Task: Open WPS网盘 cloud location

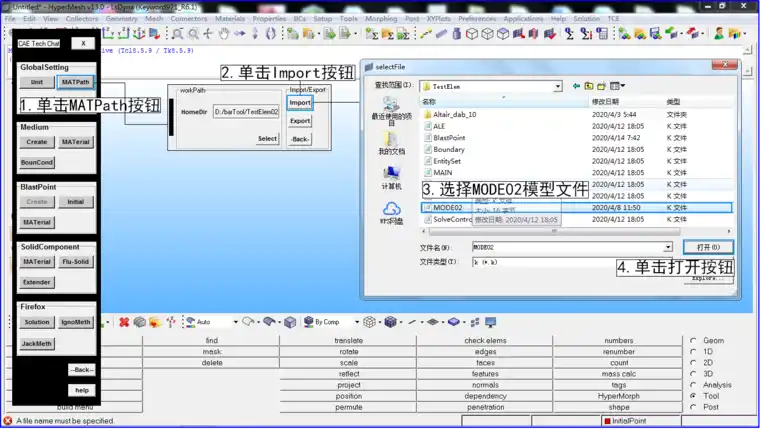Action: pyautogui.click(x=391, y=213)
